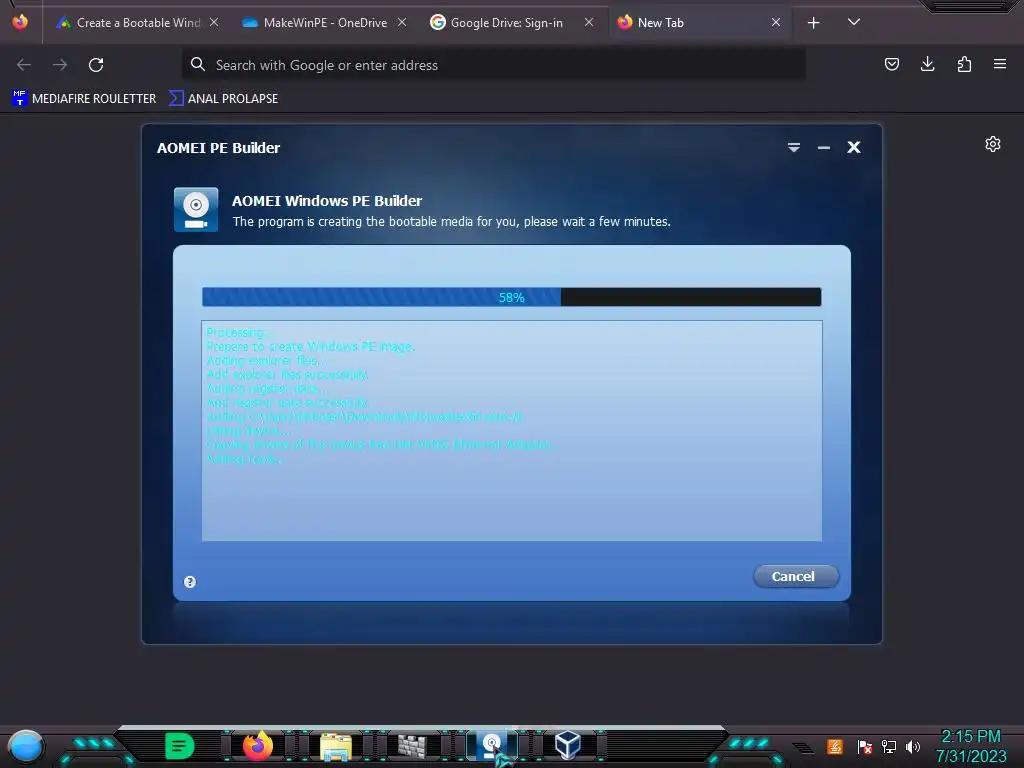
Task: Open the help question mark icon
Action: tap(190, 582)
